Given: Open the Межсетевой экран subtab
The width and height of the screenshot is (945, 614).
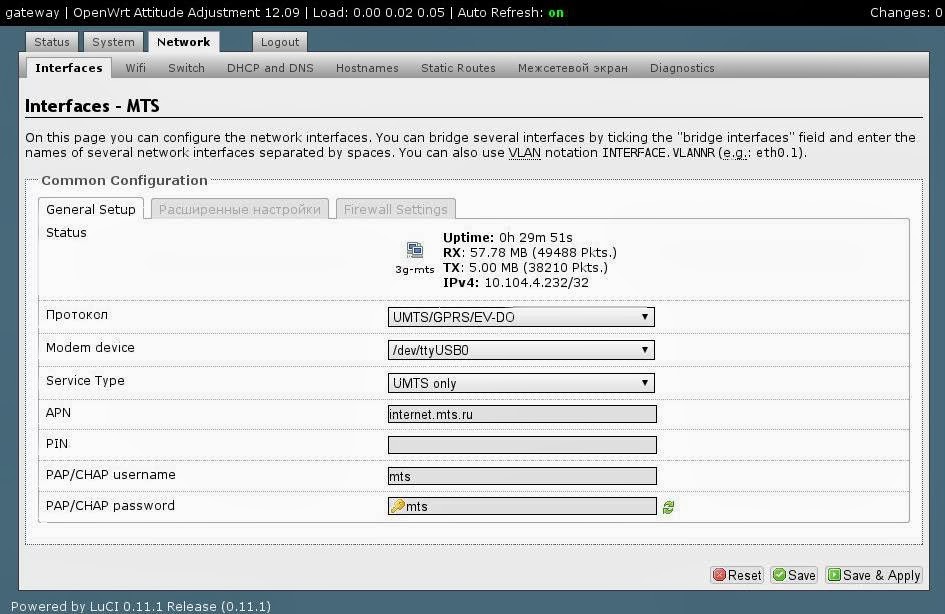Looking at the screenshot, I should click(x=573, y=68).
